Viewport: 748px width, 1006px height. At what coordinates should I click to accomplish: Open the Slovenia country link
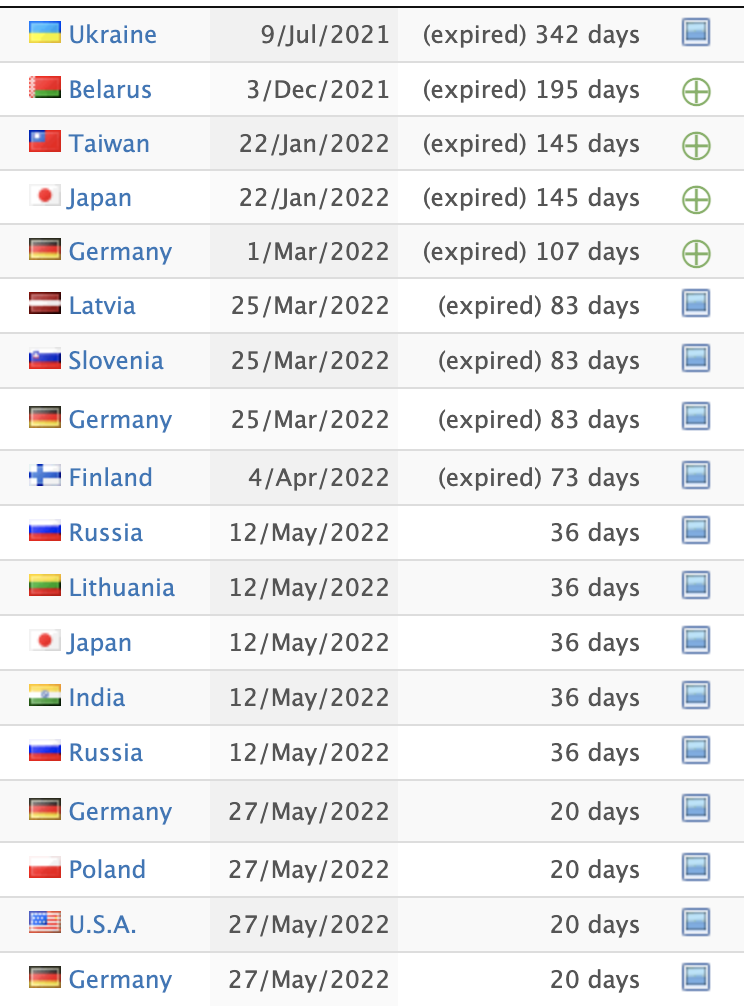[115, 361]
